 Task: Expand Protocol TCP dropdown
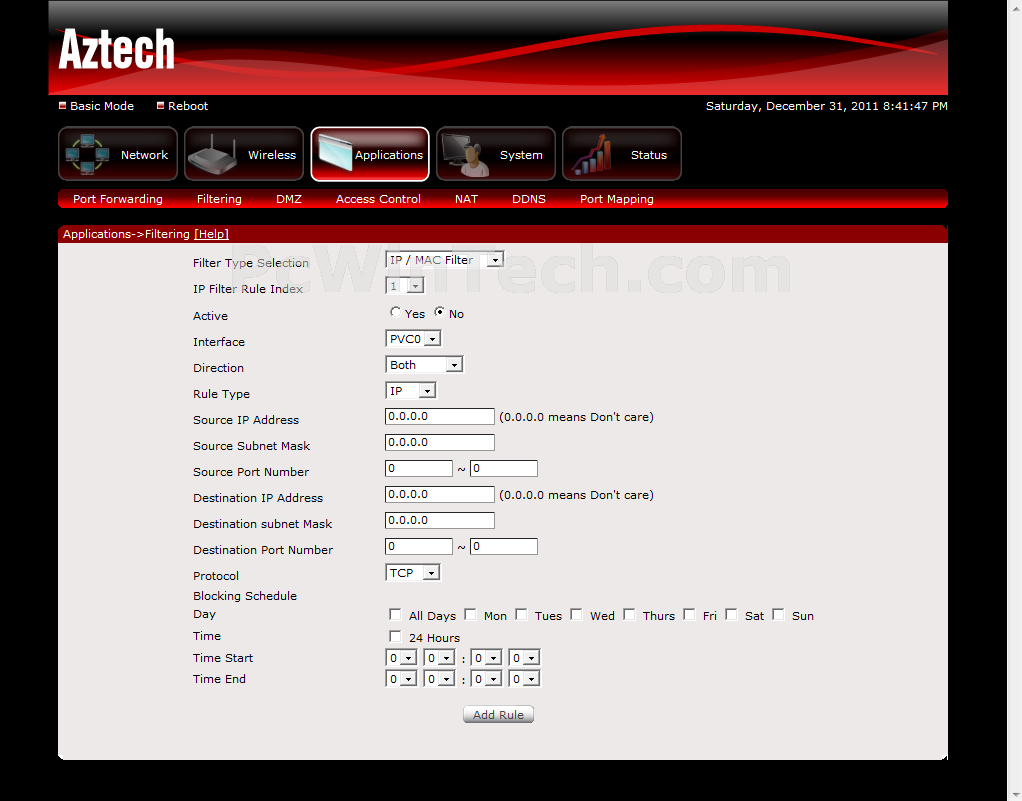pyautogui.click(x=413, y=573)
